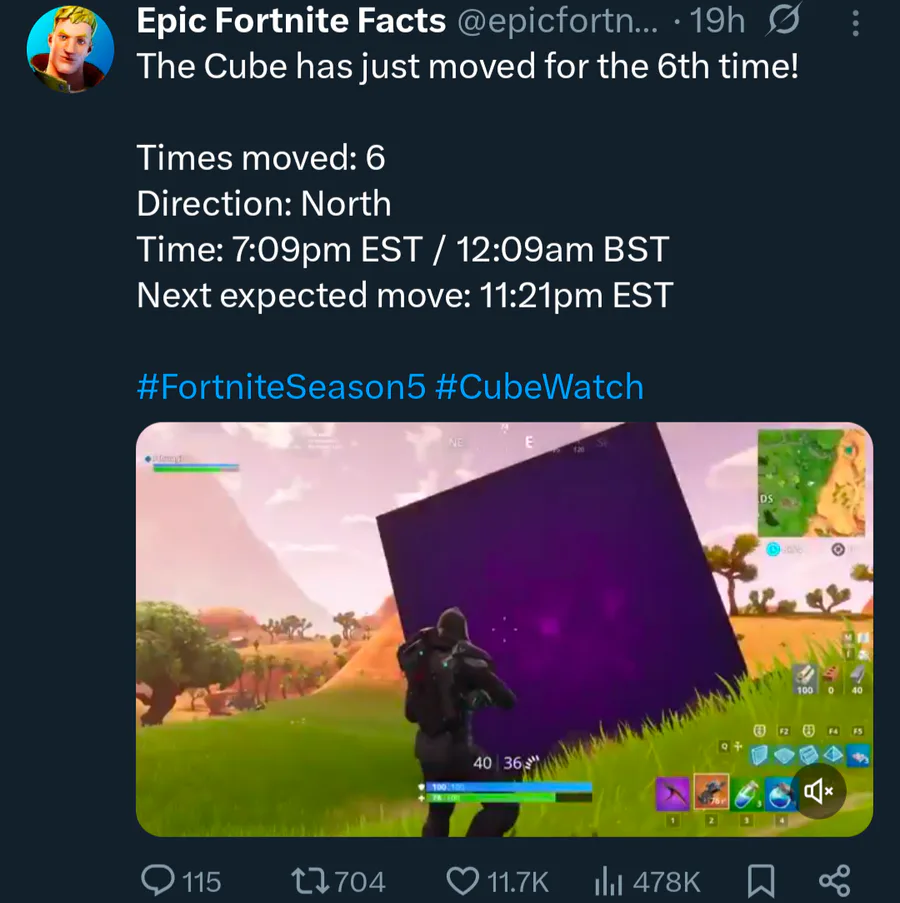Like the tweet via the heart icon

pos(463,881)
